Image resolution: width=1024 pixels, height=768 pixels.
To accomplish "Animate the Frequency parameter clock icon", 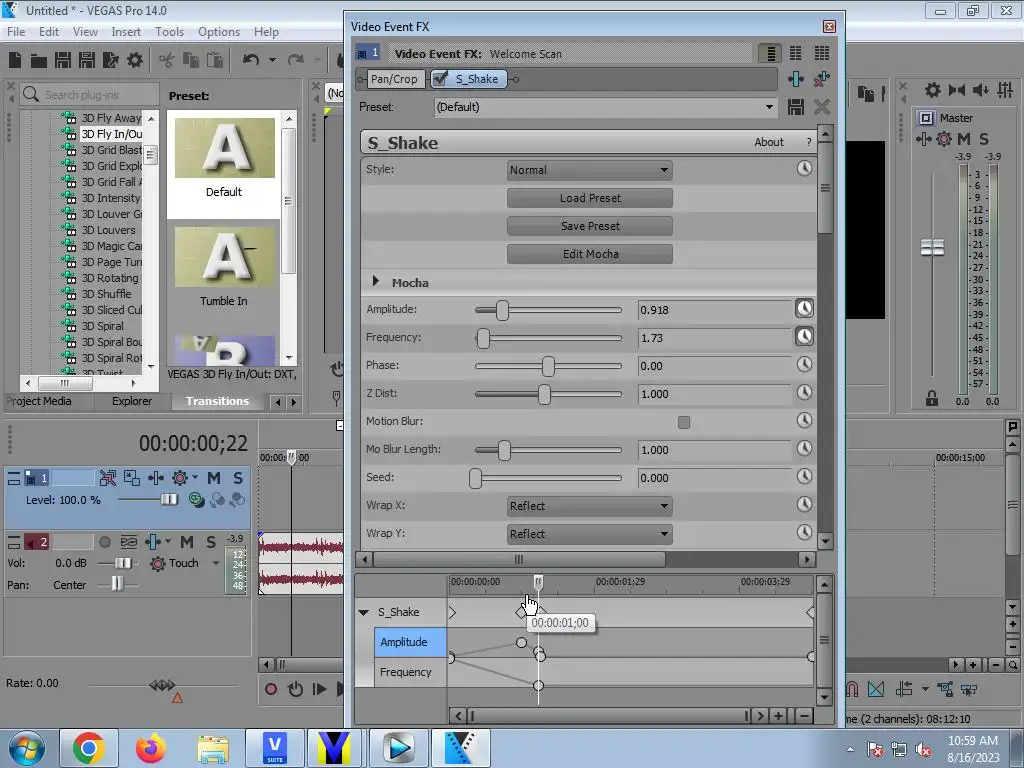I will click(x=804, y=336).
